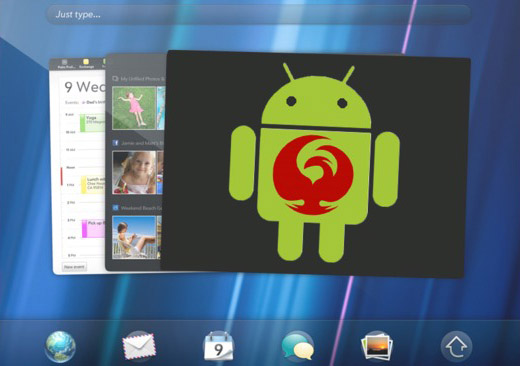Screen dimensions: 520x366
Task: Open the Messaging chat bubbles icon
Action: (x=298, y=347)
